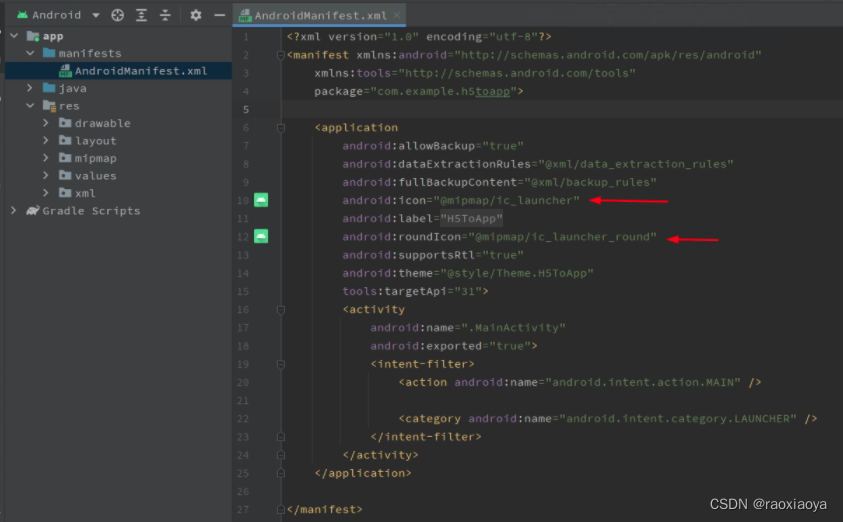The width and height of the screenshot is (843, 522).
Task: Click the line 10 launcher icon gutter preview
Action: click(261, 200)
